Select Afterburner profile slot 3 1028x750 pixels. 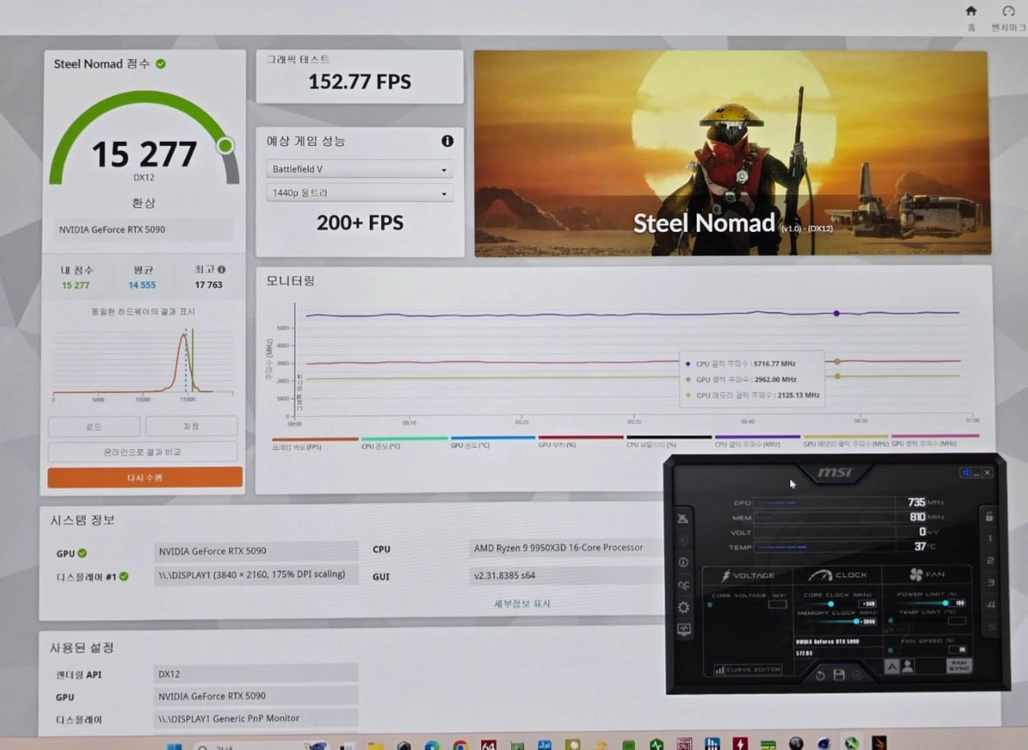(991, 583)
